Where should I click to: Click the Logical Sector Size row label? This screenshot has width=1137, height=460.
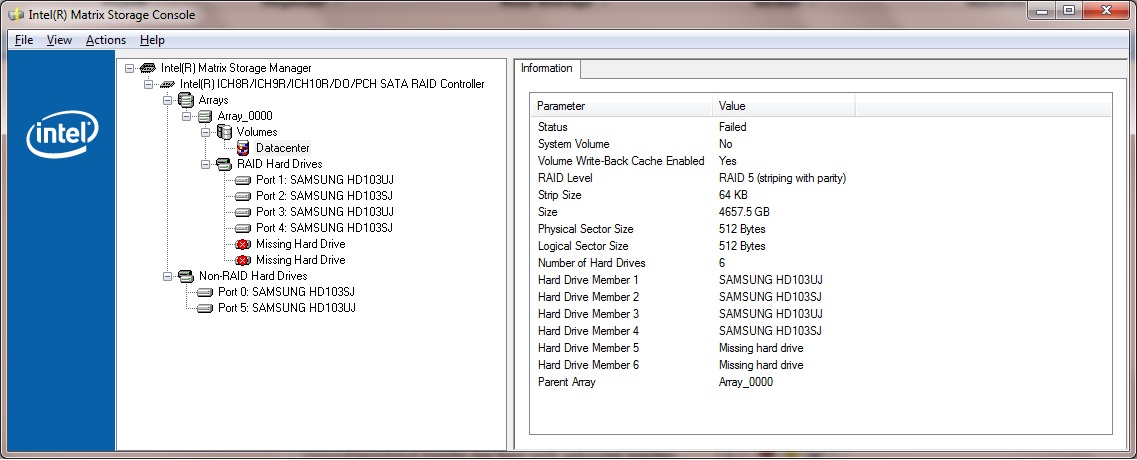(583, 246)
